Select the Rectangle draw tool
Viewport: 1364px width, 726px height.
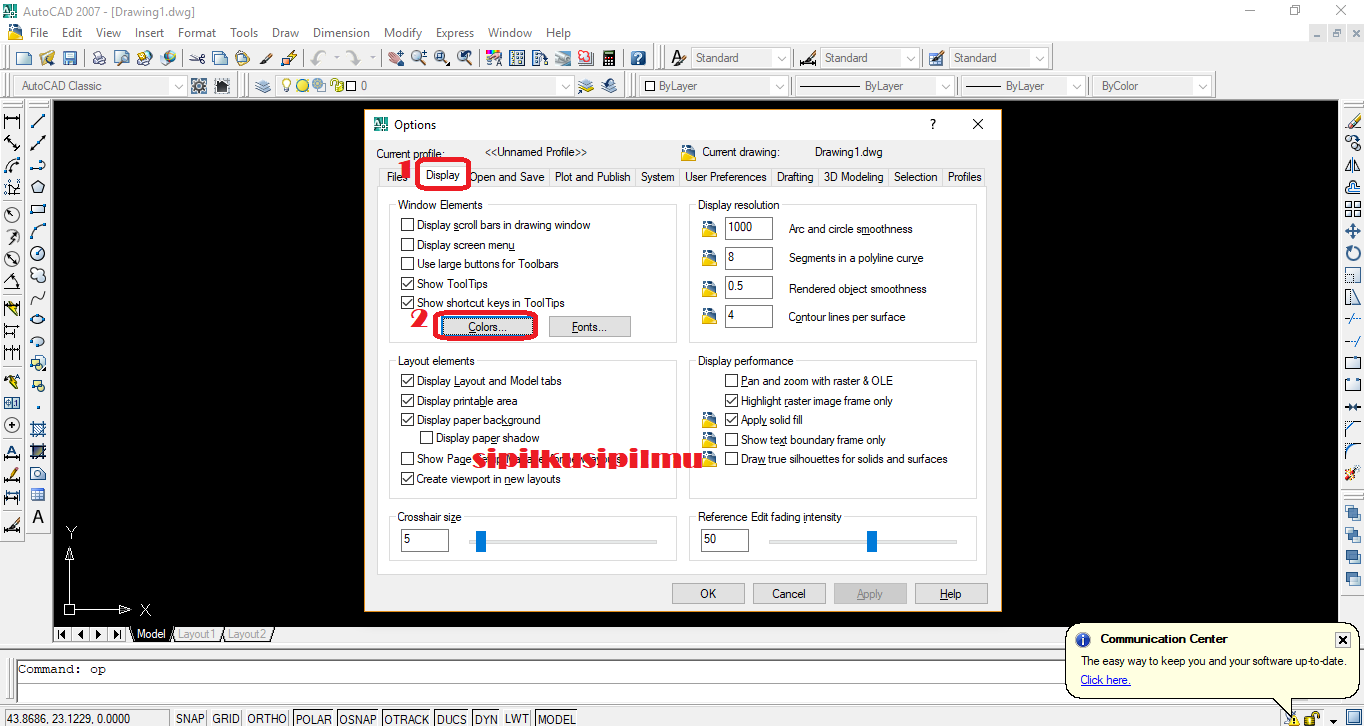click(x=38, y=209)
